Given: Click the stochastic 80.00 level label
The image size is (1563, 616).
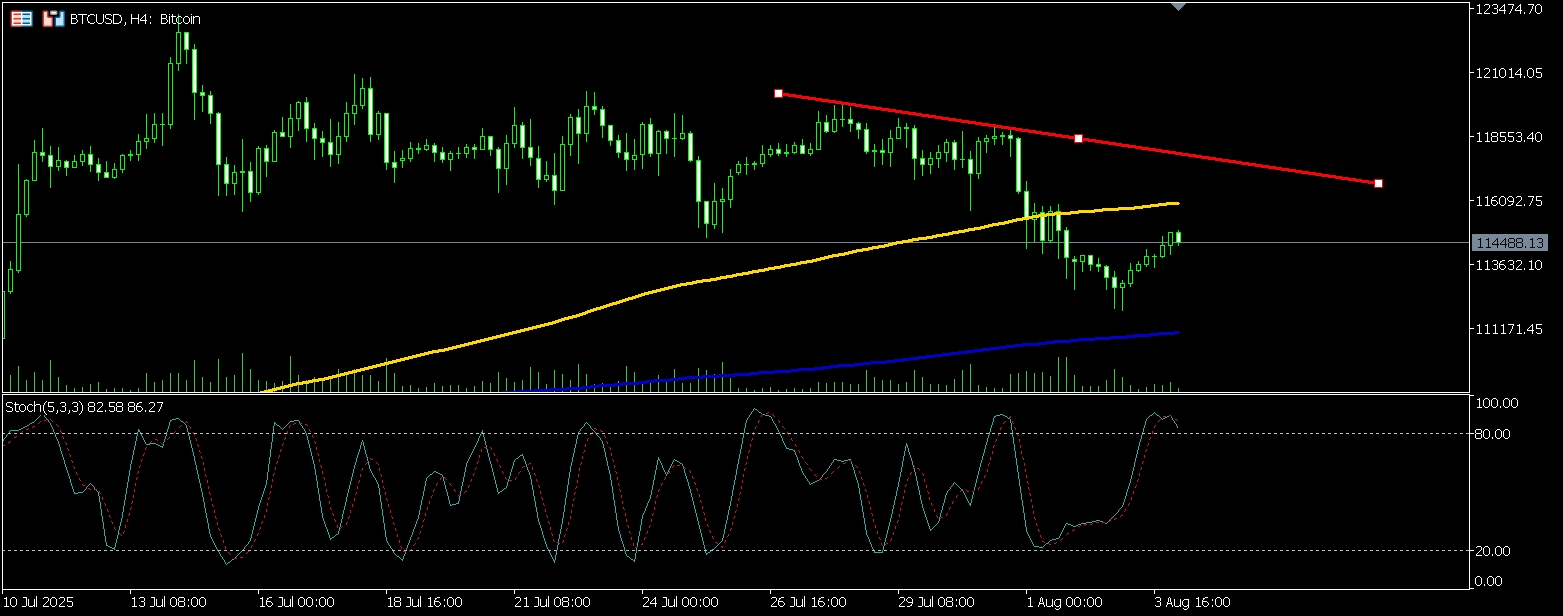Looking at the screenshot, I should [x=1497, y=433].
